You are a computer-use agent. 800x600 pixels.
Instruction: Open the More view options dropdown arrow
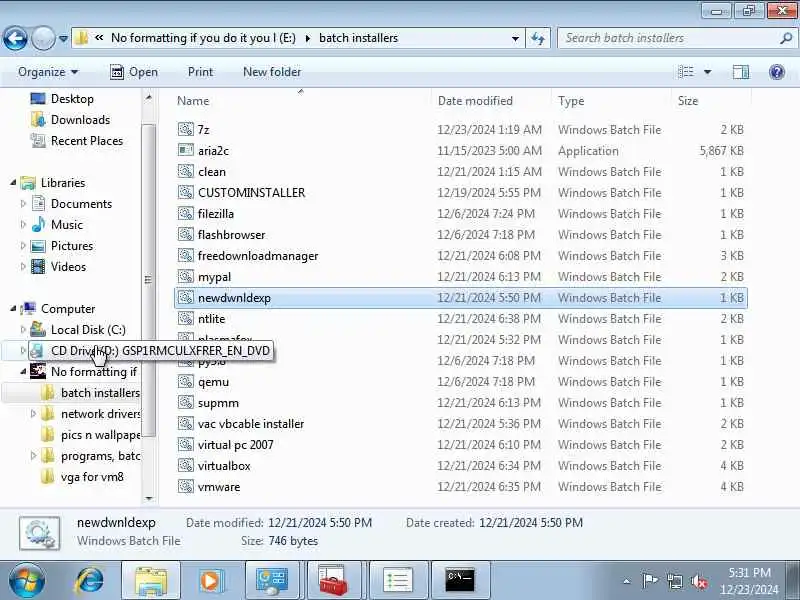[x=708, y=72]
